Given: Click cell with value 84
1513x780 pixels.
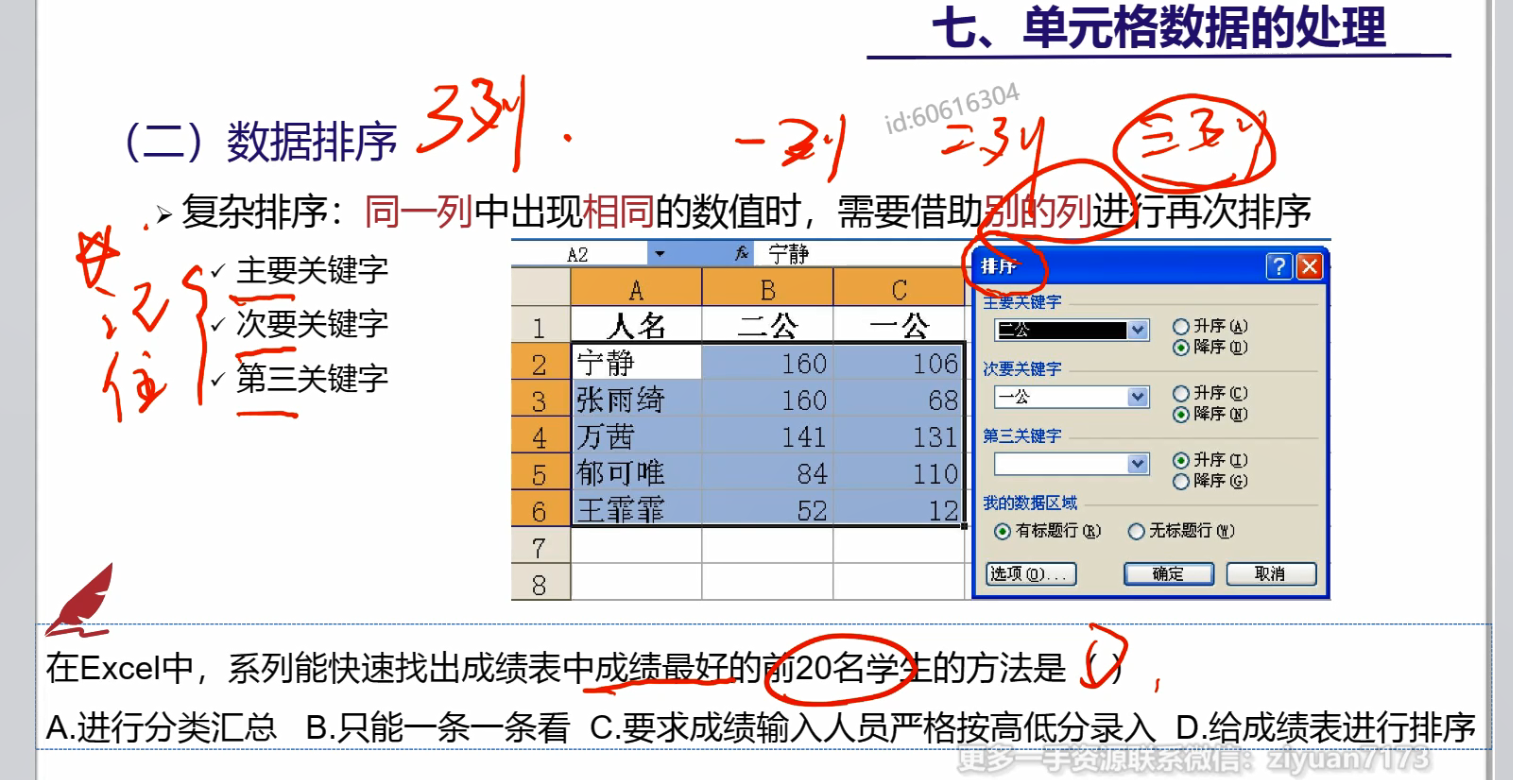Looking at the screenshot, I should click(x=767, y=473).
